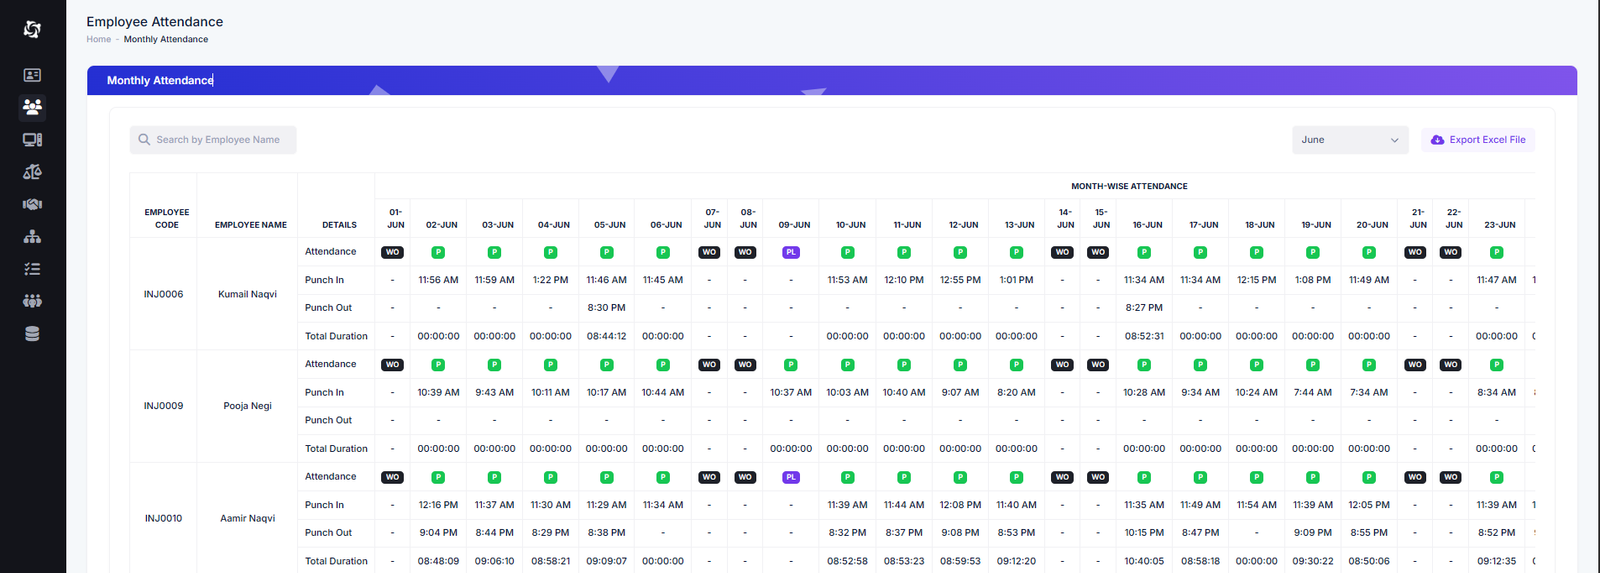Open the ID card sidebar icon
The width and height of the screenshot is (1600, 573).
coord(32,75)
